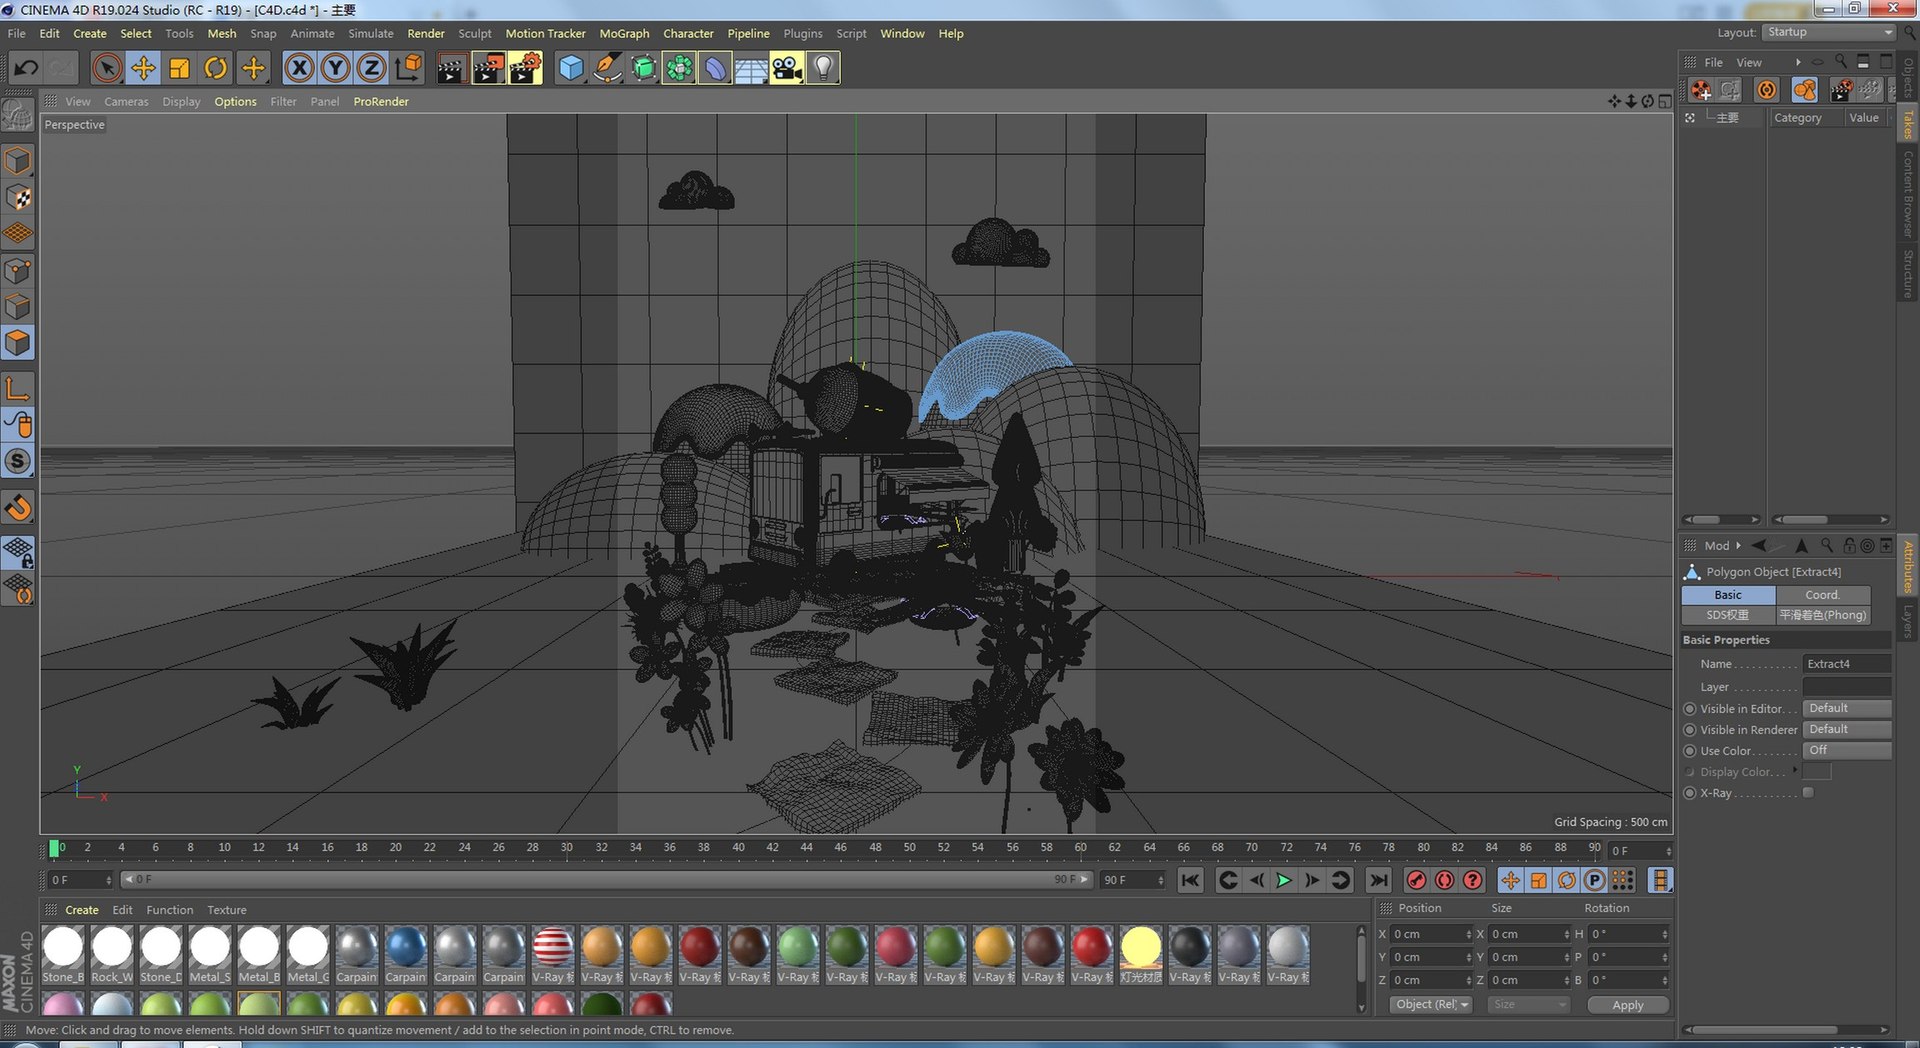Image resolution: width=1920 pixels, height=1048 pixels.
Task: Open the viewport Cameras menu
Action: coord(126,101)
